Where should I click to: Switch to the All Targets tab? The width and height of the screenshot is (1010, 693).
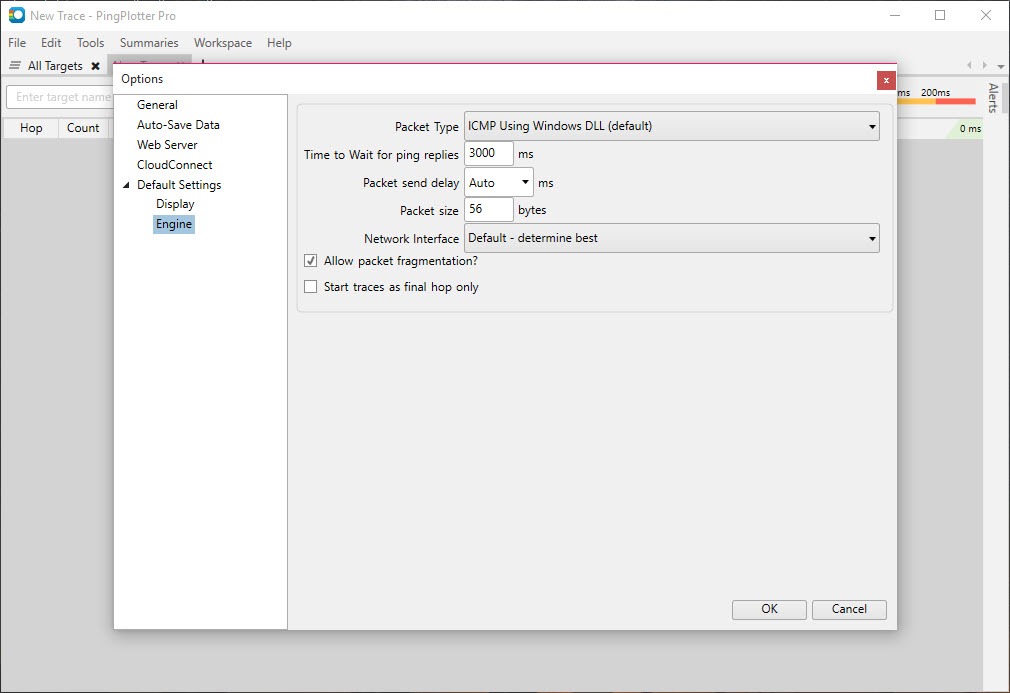(x=55, y=66)
